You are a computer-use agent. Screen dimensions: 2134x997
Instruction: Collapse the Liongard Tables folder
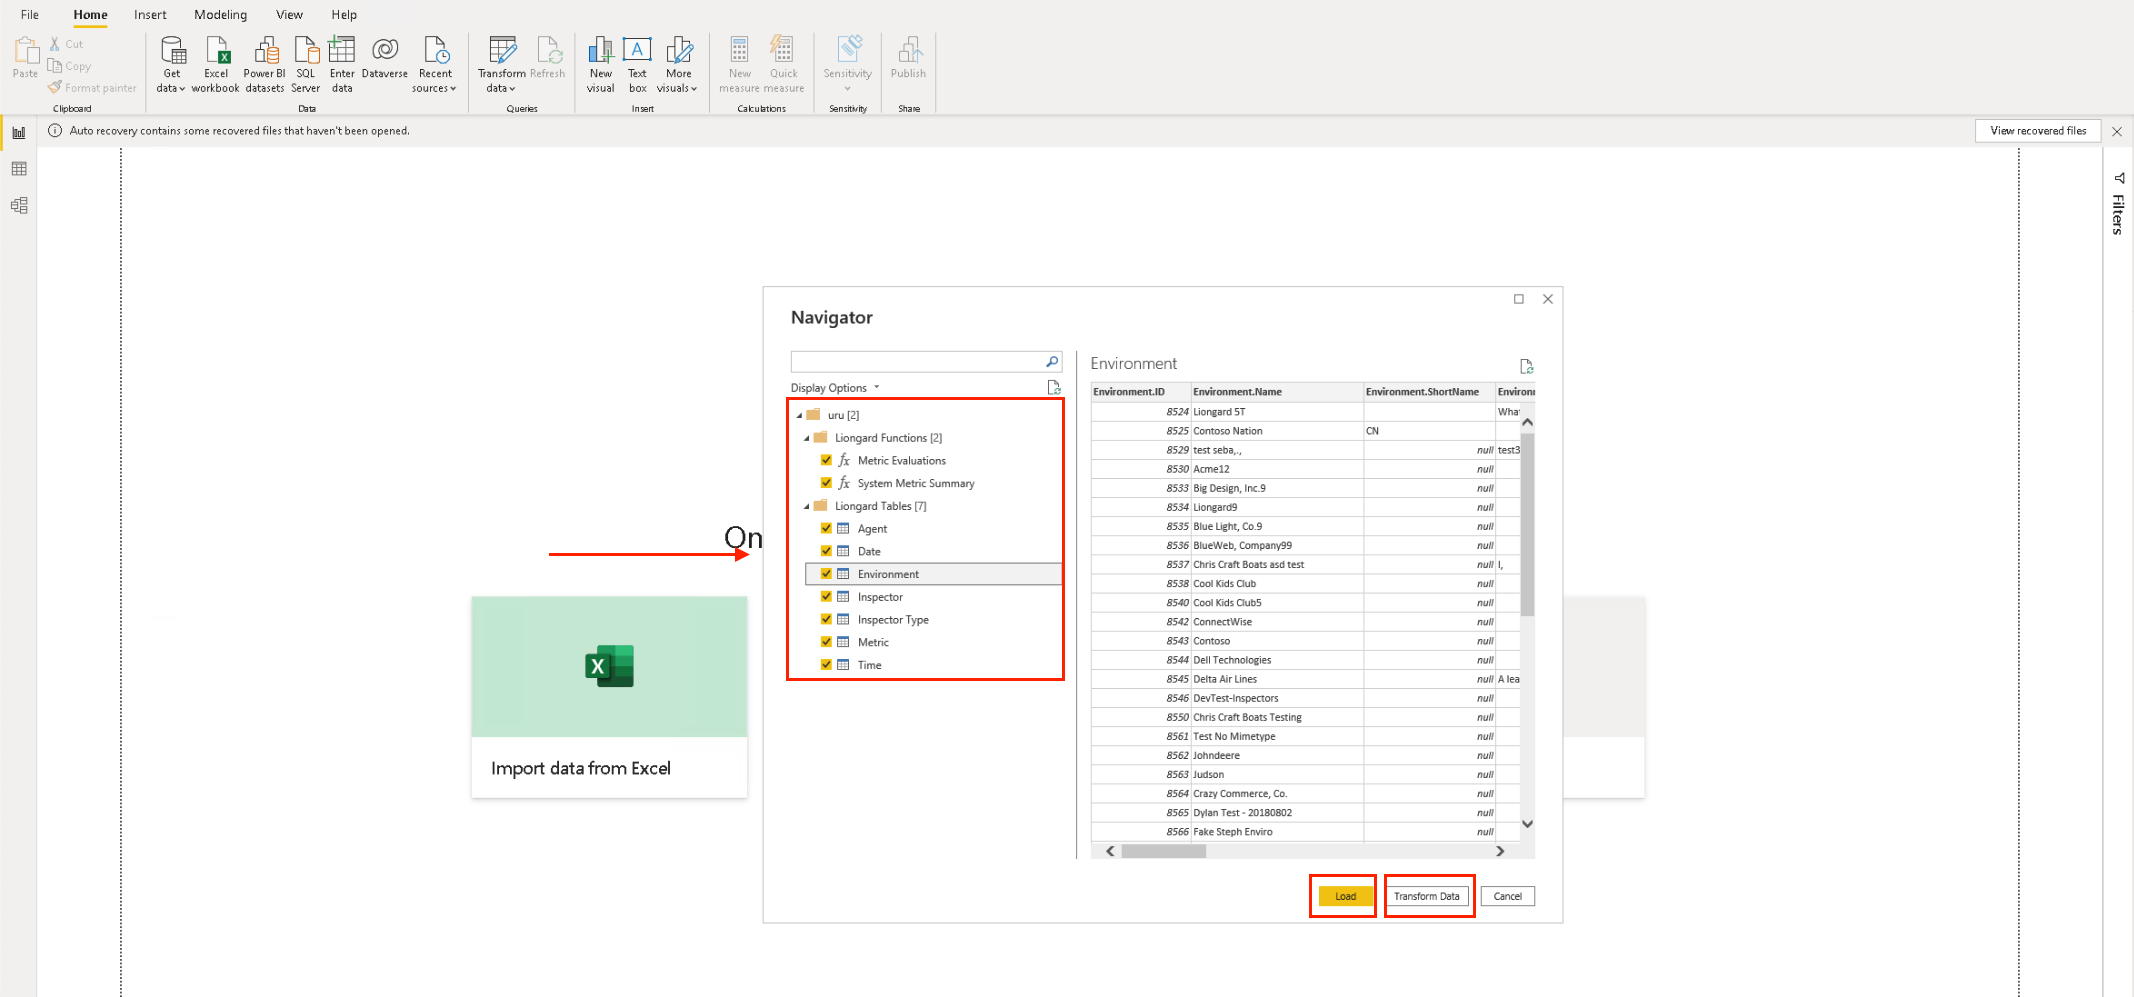(807, 506)
